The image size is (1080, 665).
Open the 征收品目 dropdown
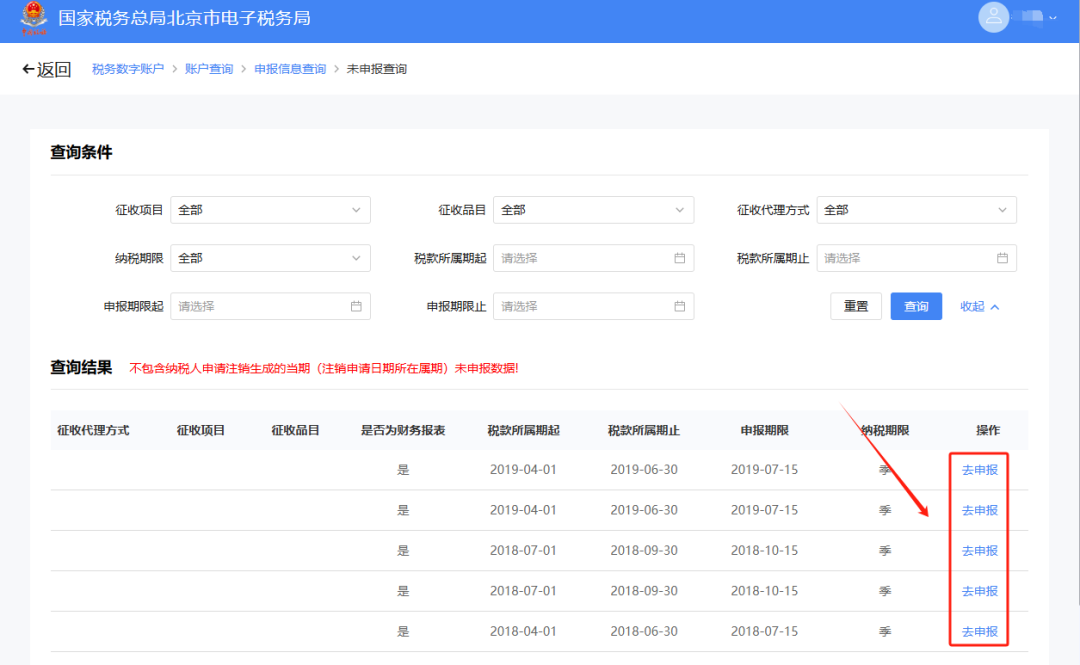[x=594, y=210]
